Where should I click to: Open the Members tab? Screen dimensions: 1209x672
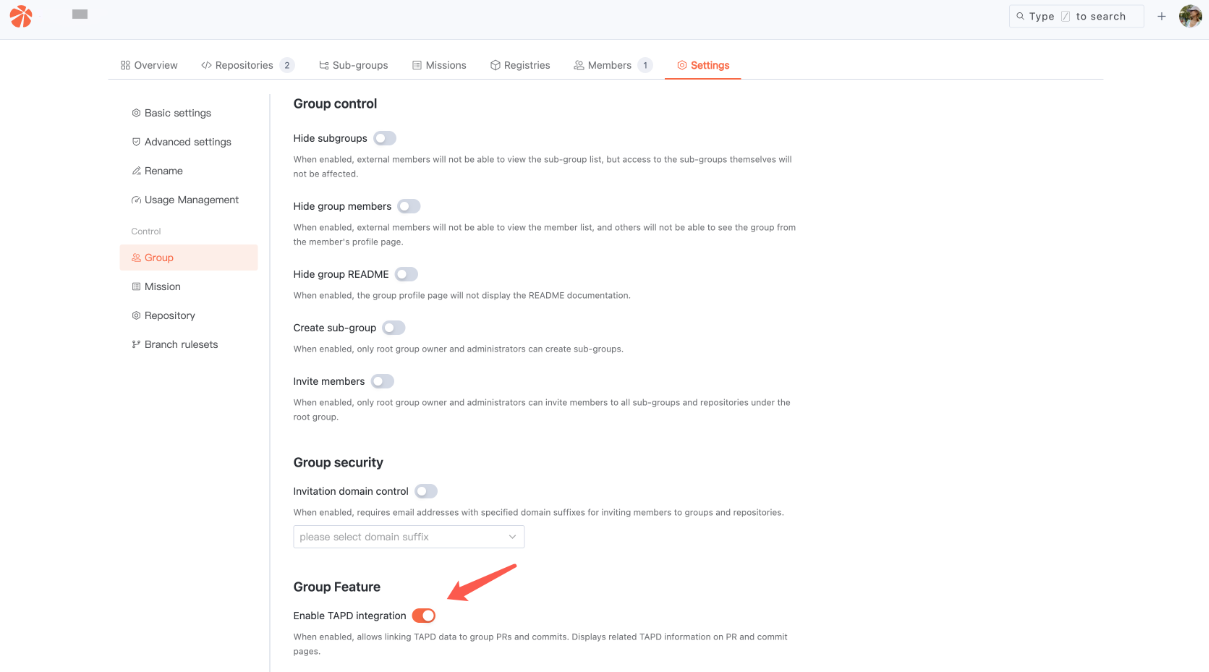609,65
